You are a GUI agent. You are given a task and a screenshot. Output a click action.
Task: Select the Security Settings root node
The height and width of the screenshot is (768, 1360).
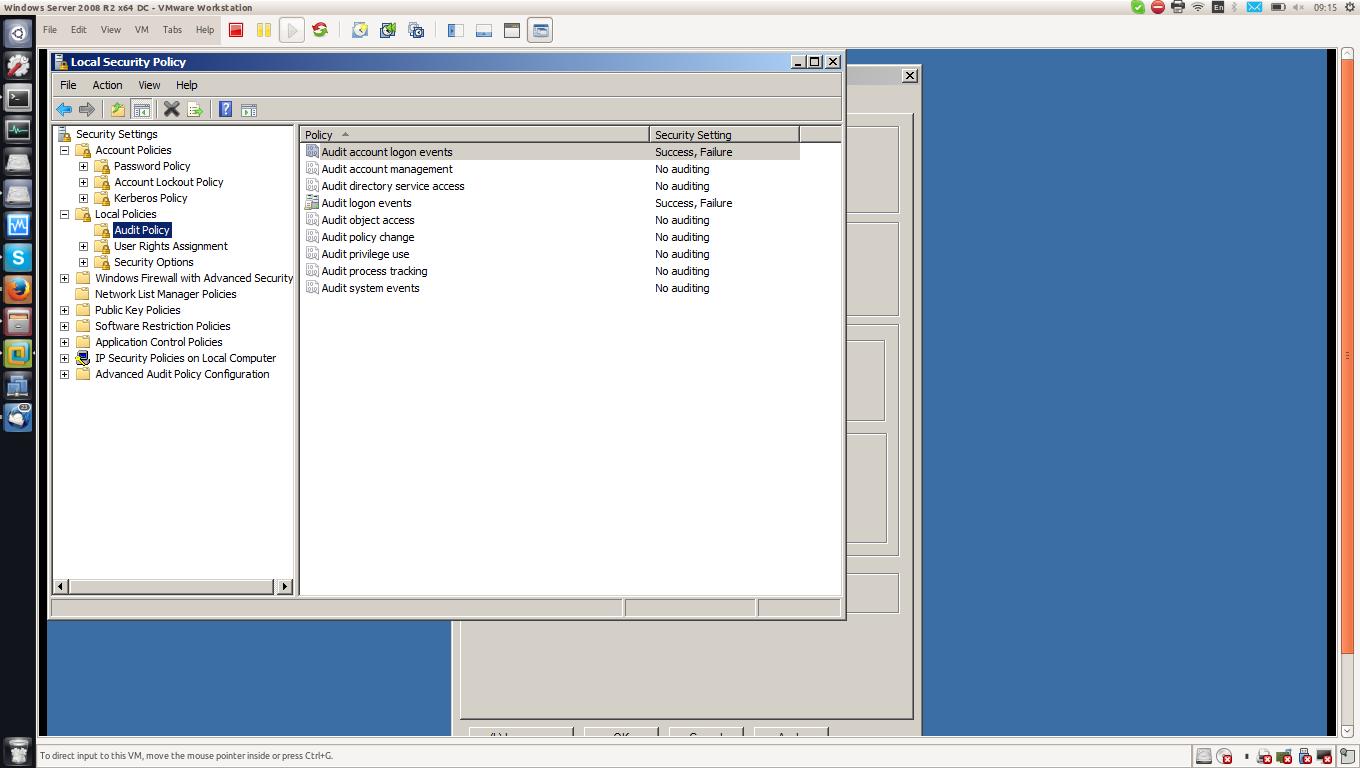pyautogui.click(x=116, y=134)
